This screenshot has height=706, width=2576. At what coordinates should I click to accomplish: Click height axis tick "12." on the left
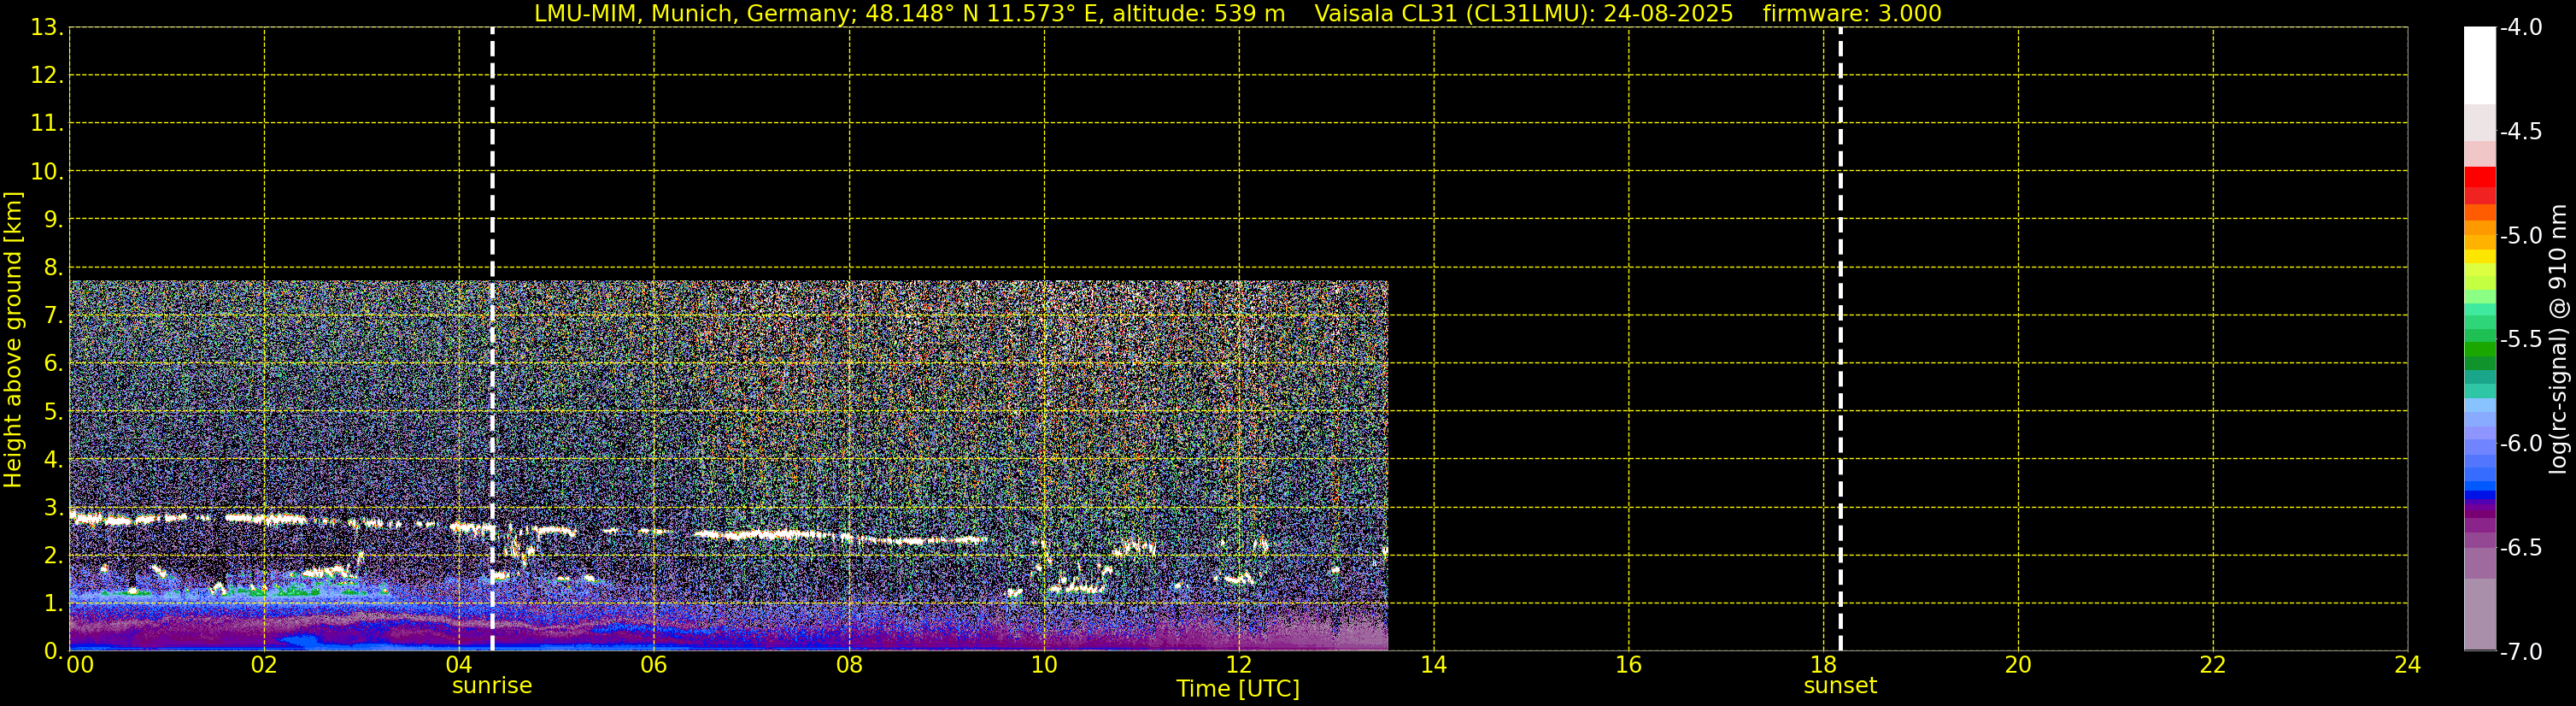coord(47,75)
